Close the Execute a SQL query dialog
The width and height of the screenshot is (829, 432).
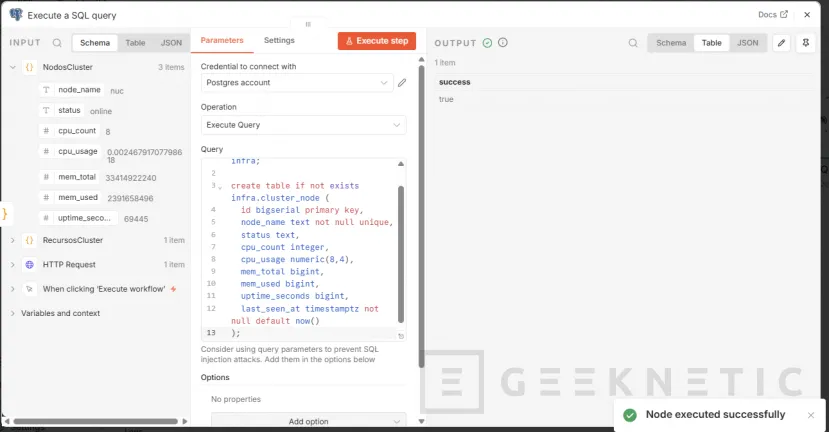(807, 15)
